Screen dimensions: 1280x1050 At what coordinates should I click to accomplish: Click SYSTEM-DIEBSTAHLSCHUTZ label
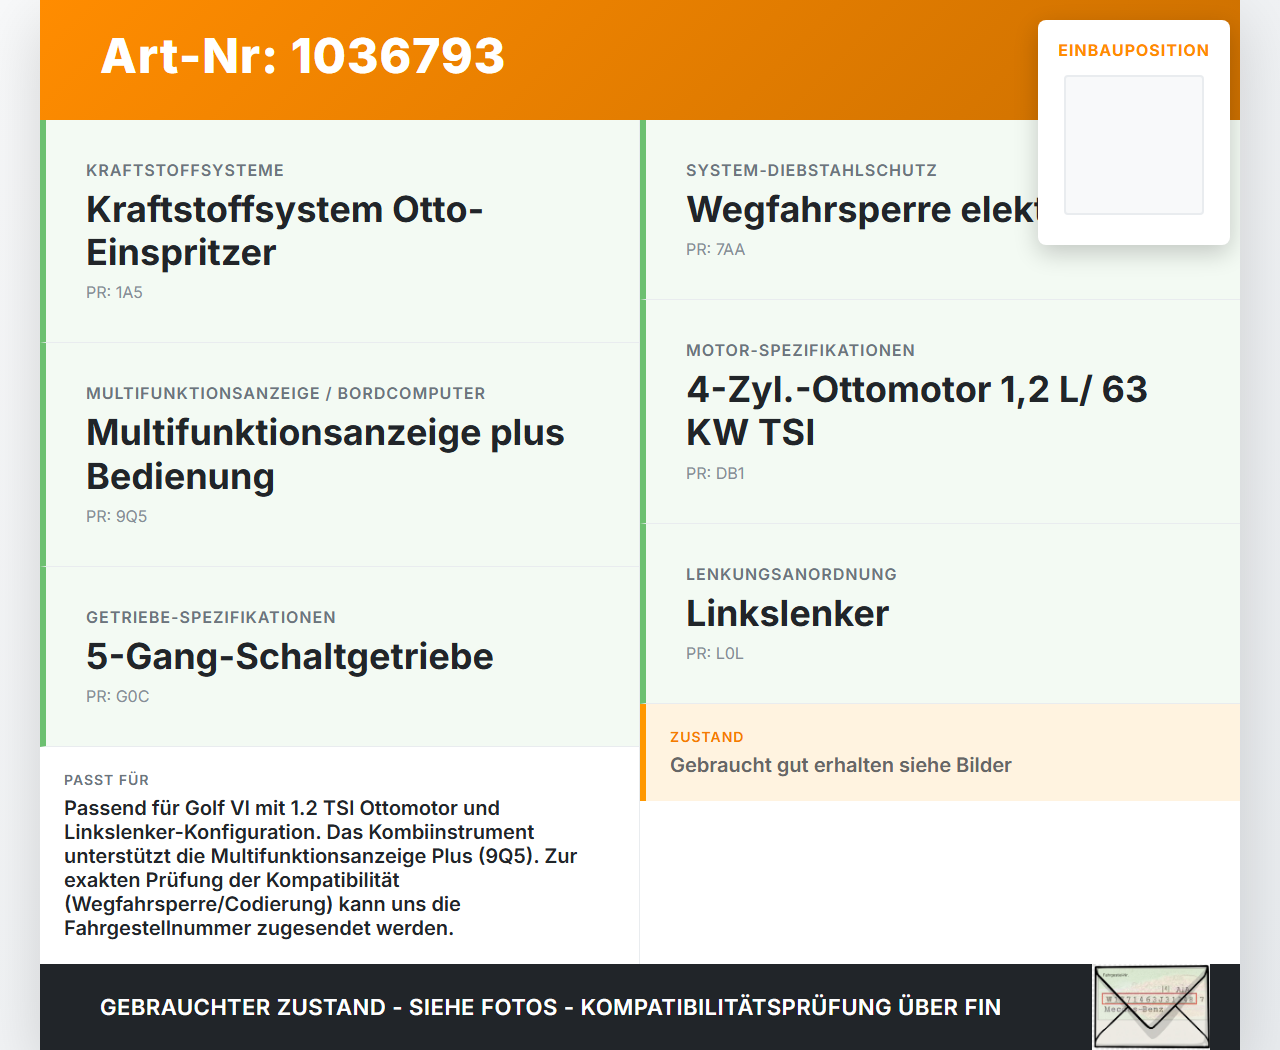811,170
